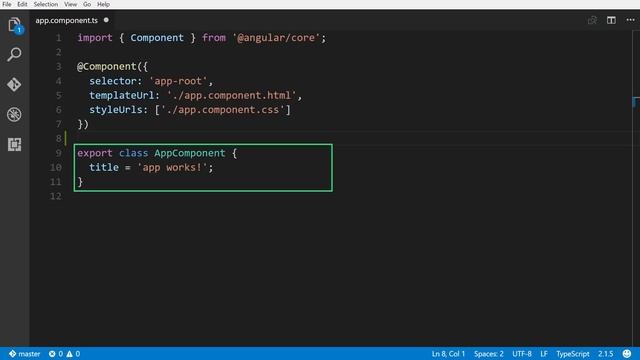Open the Source Control git view
The height and width of the screenshot is (360, 640).
point(14,84)
